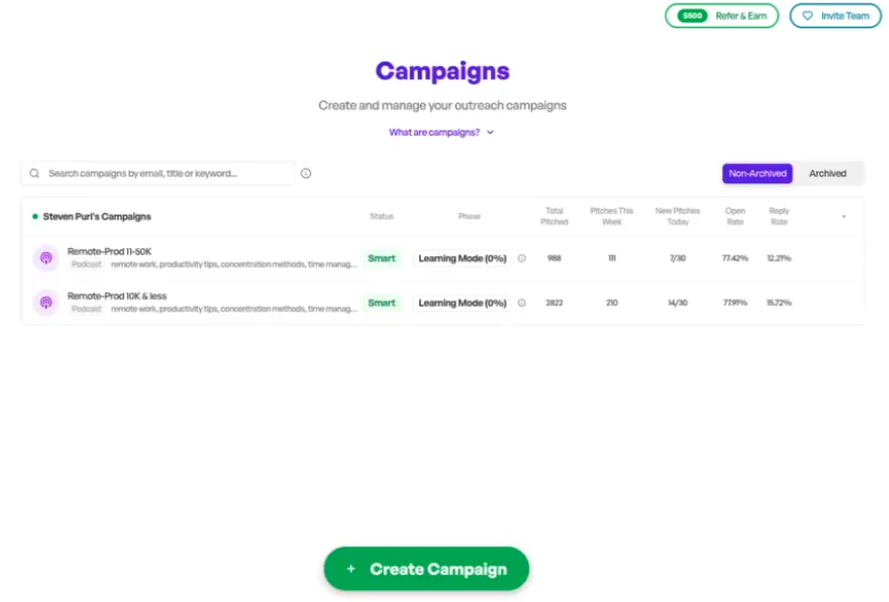The image size is (889, 602).
Task: Switch to the Archived tab
Action: click(829, 173)
